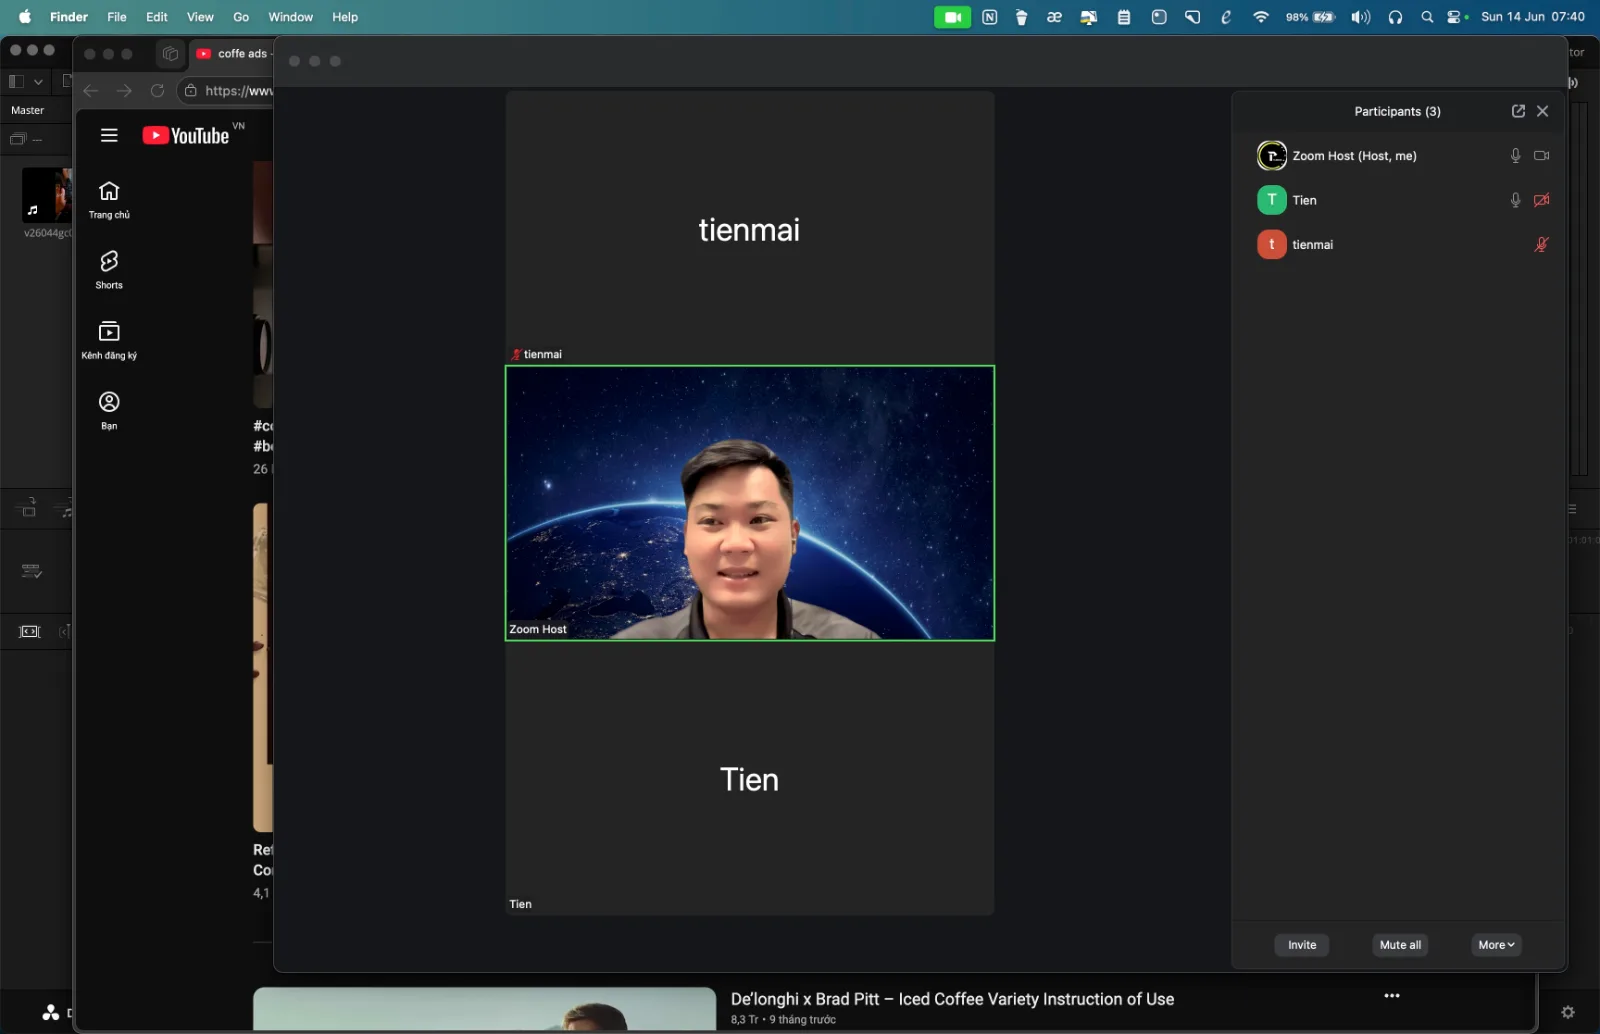Click the tienmai video tile

click(x=750, y=228)
